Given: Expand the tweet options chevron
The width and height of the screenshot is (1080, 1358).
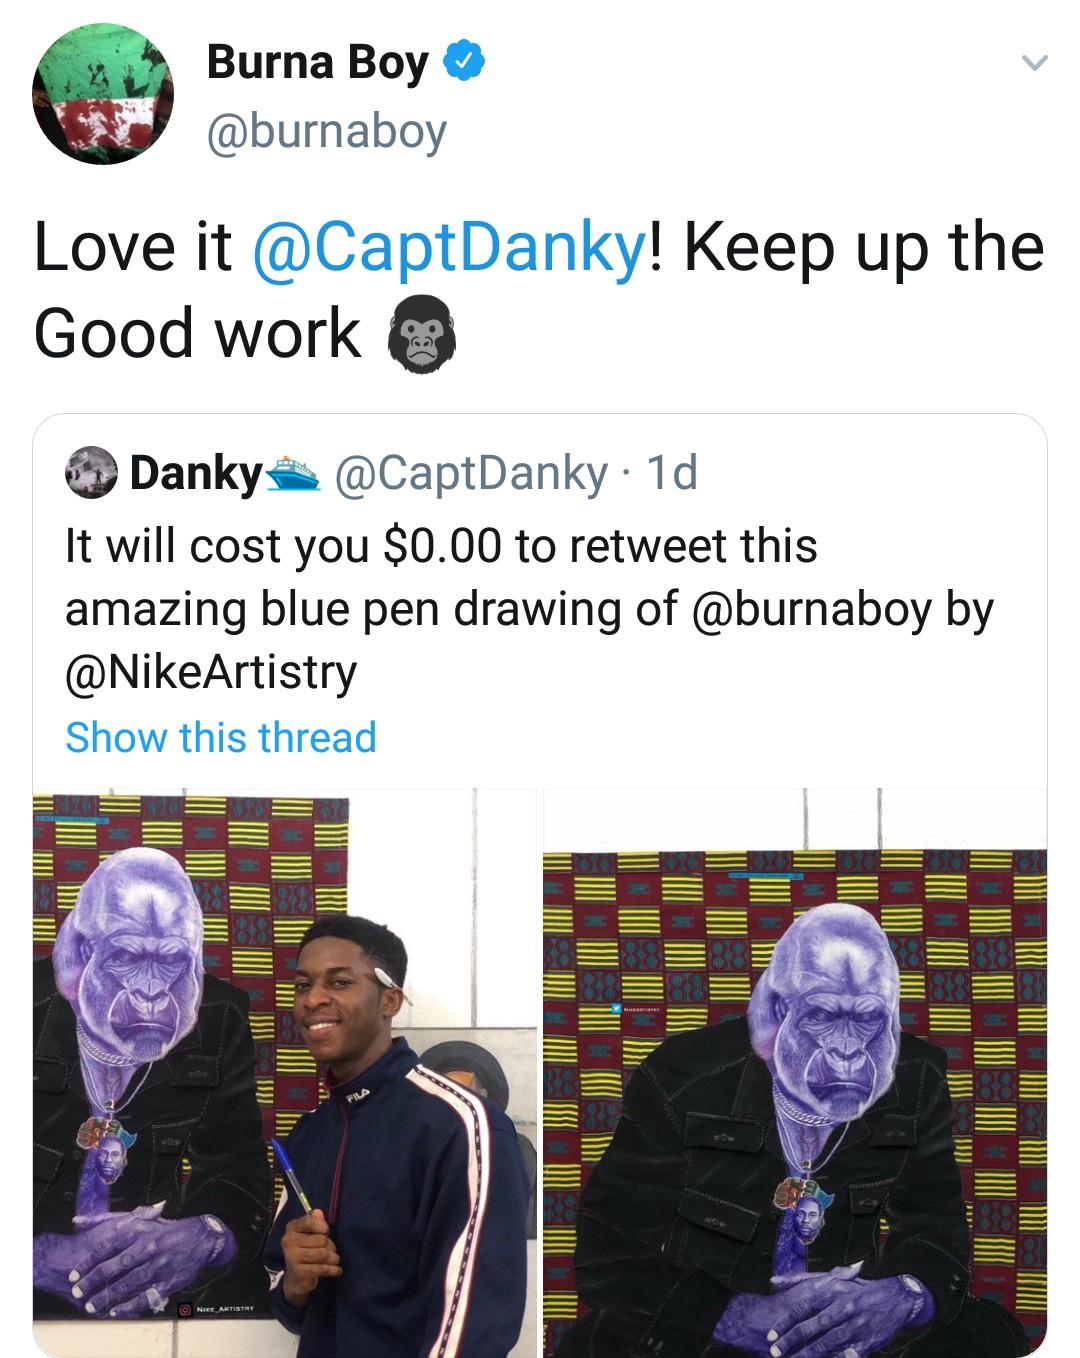Looking at the screenshot, I should click(1034, 63).
